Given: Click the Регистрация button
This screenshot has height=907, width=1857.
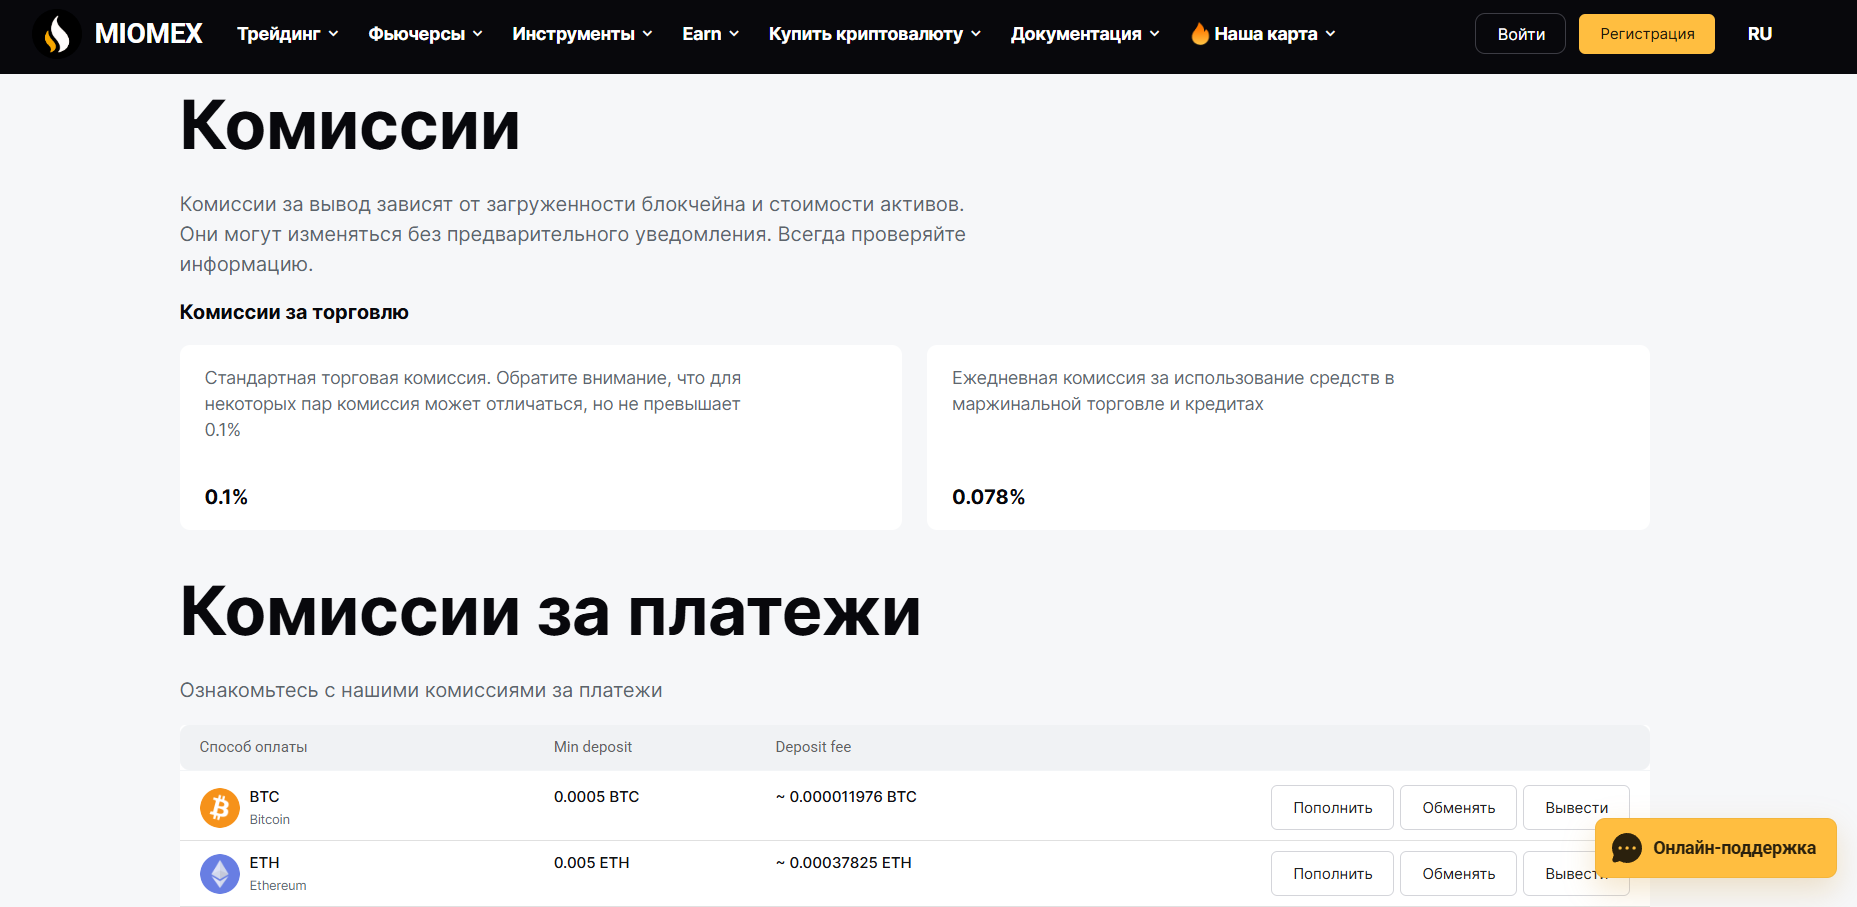Looking at the screenshot, I should [1647, 34].
